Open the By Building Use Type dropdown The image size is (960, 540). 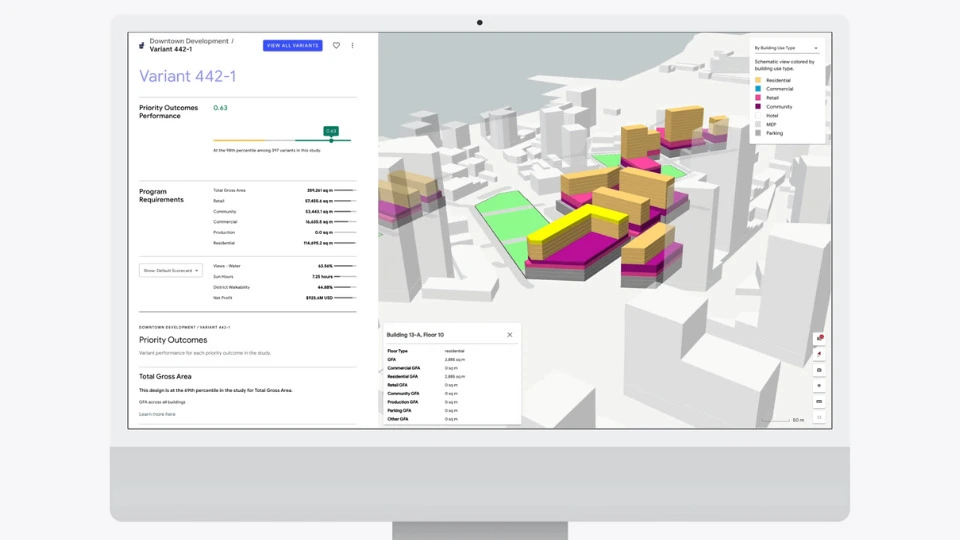pos(786,48)
